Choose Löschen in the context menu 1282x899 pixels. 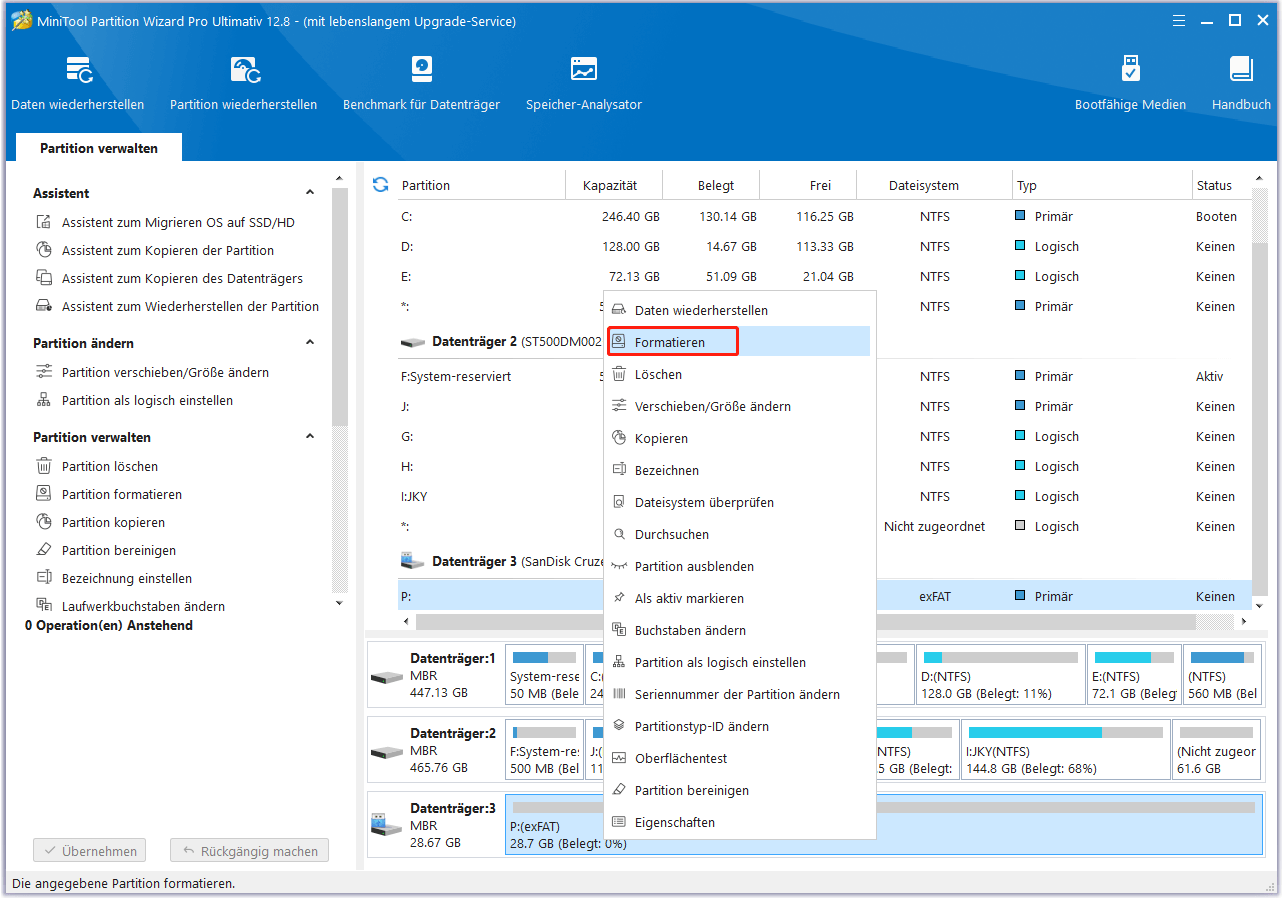pos(740,374)
